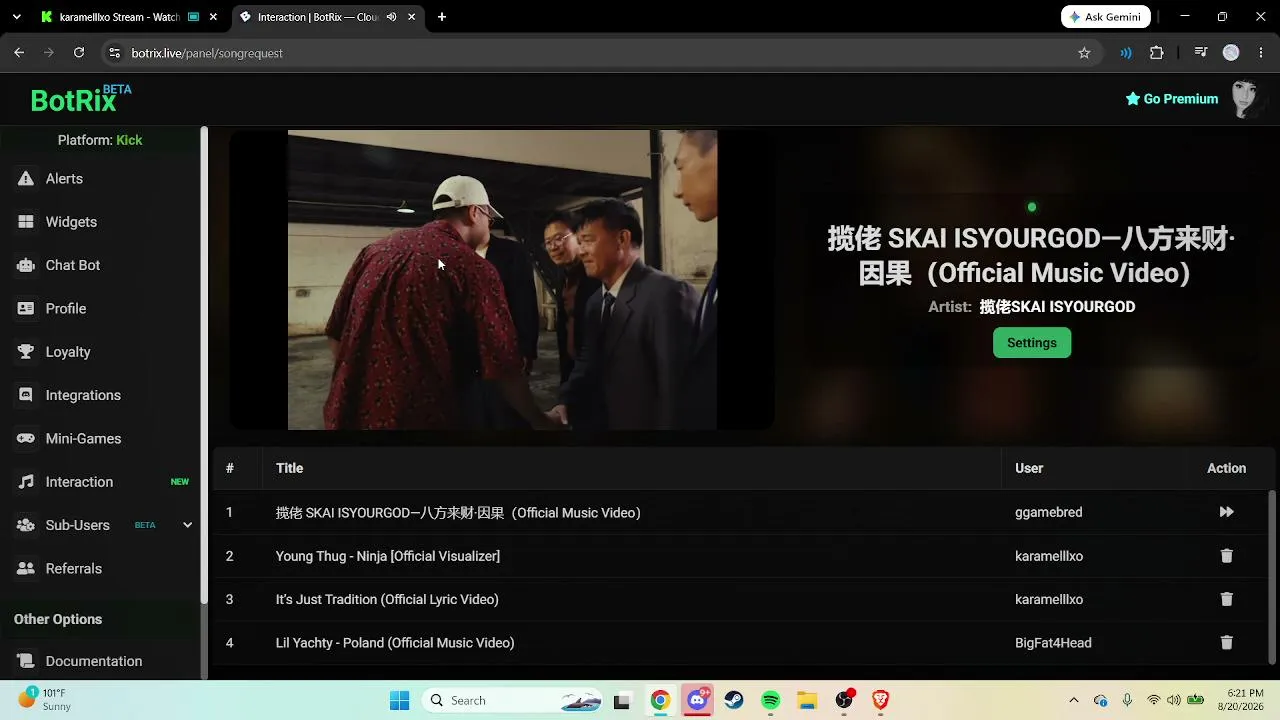Mute the Interaction BotRix tab audio

(x=391, y=17)
